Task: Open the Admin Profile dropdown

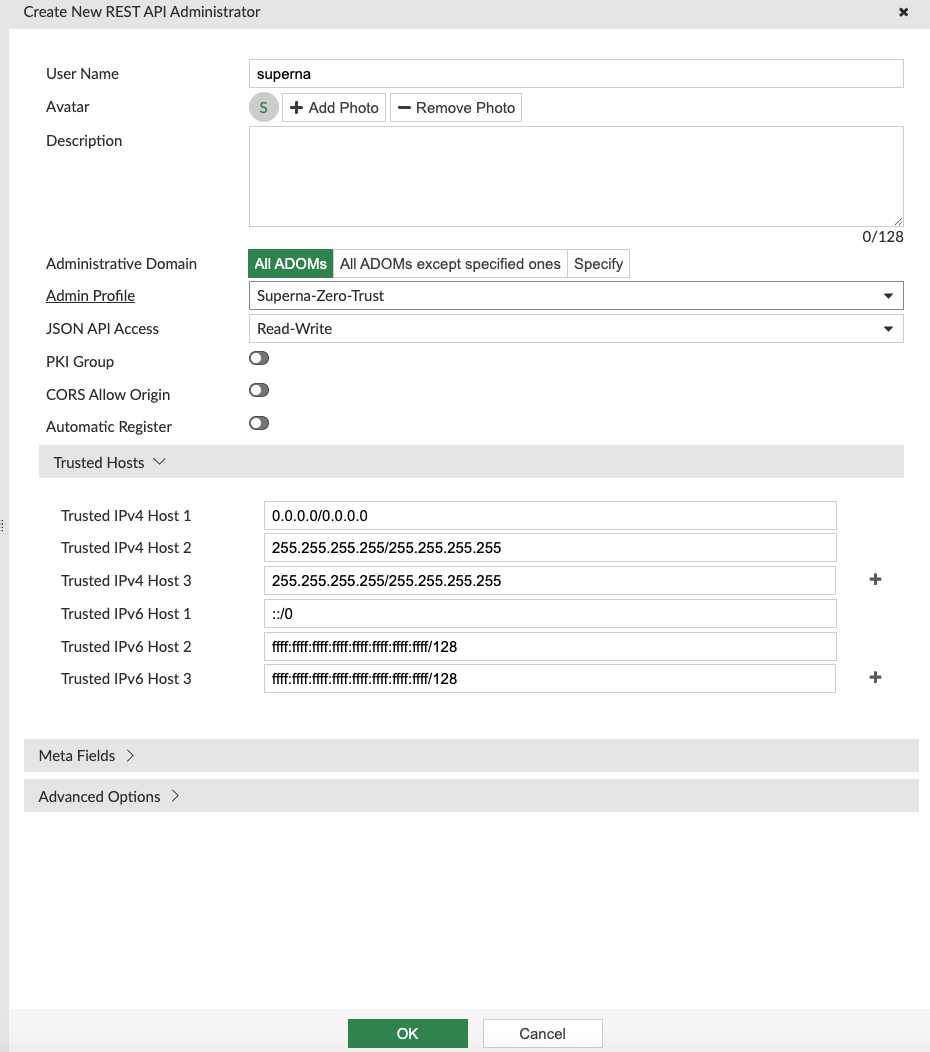Action: [575, 296]
